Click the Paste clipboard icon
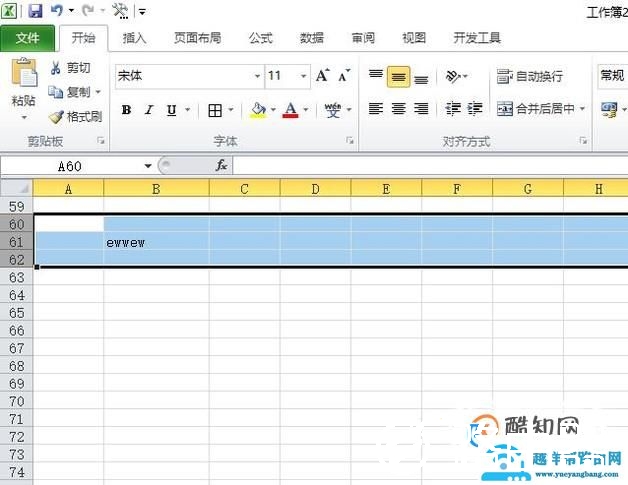Image resolution: width=628 pixels, height=485 pixels. click(x=24, y=72)
